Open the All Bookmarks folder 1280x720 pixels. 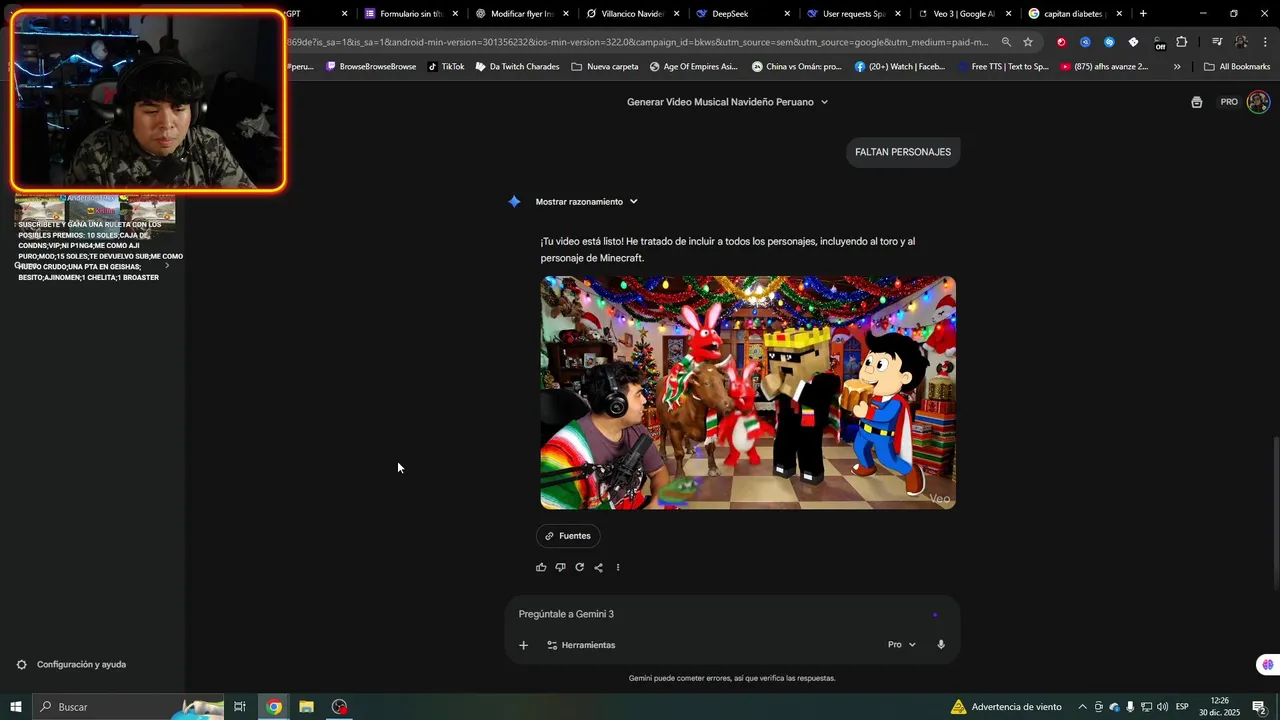pos(1237,67)
